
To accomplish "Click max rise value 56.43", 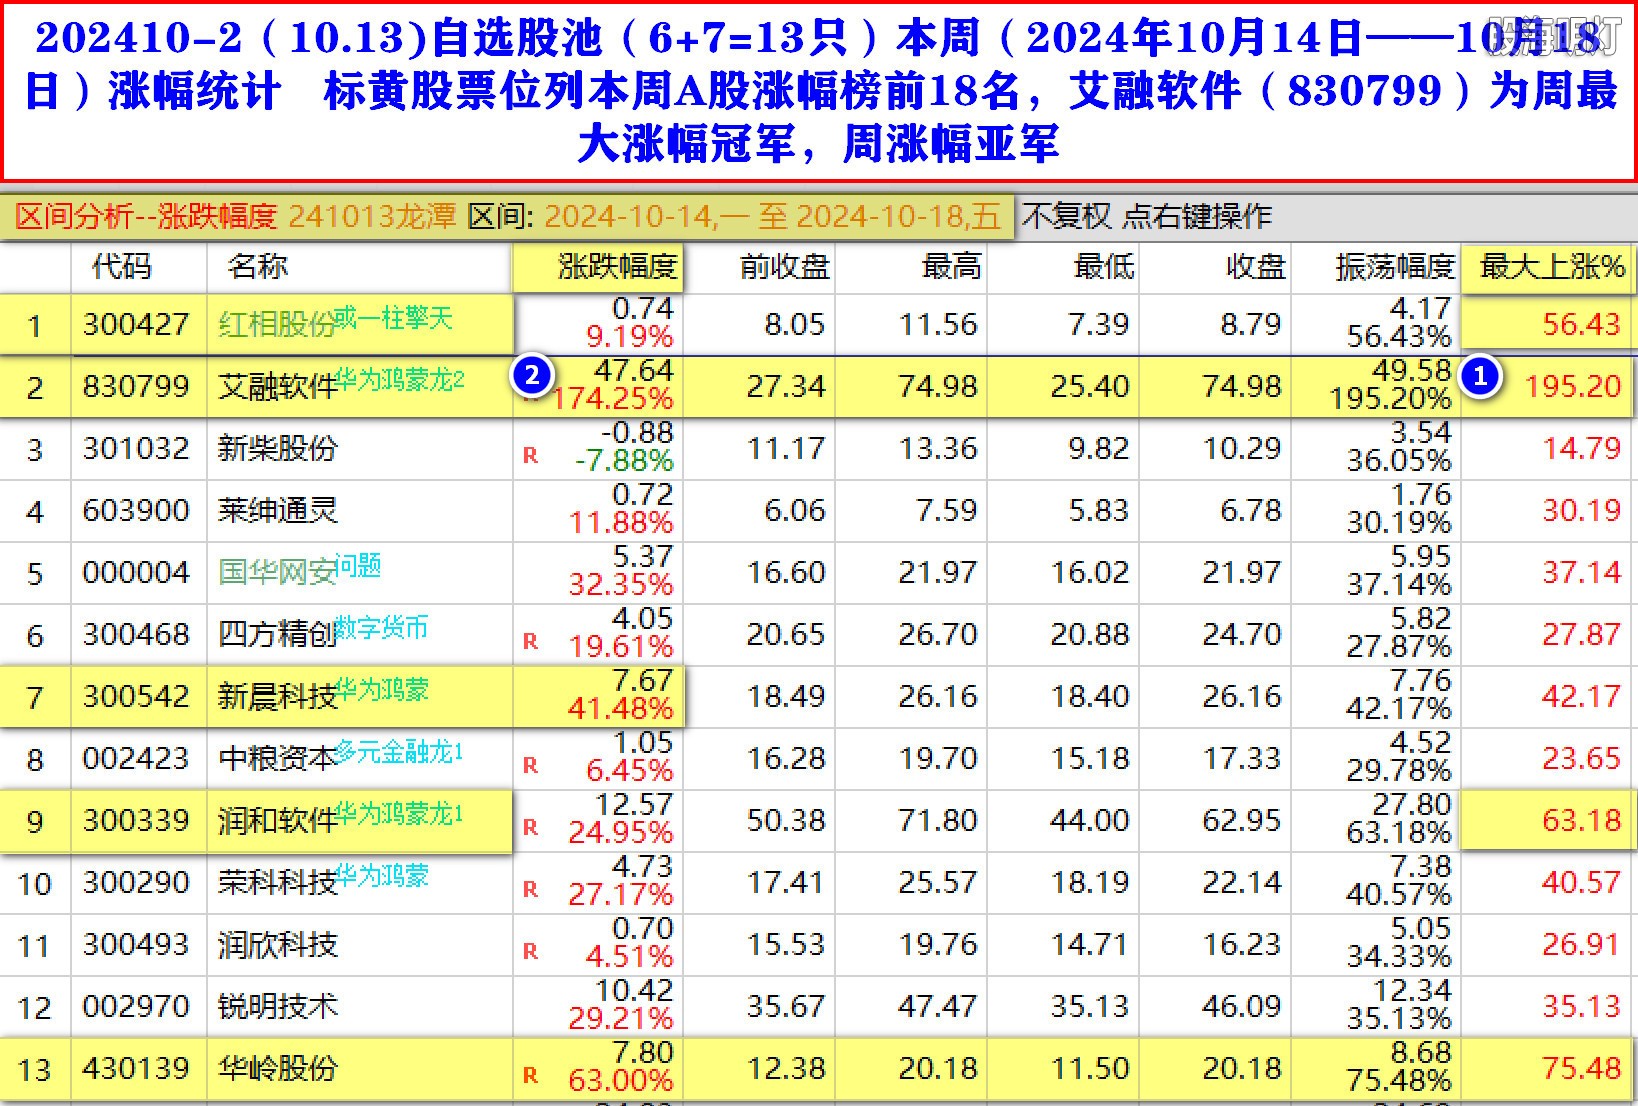I will (1581, 325).
